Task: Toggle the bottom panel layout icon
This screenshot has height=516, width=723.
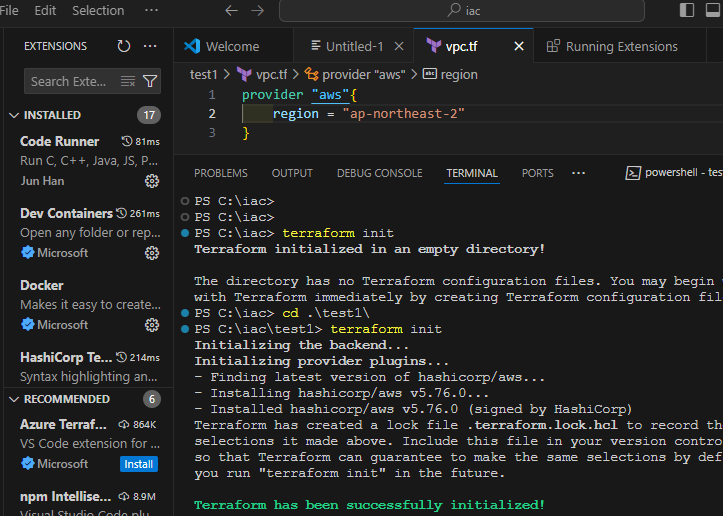Action: (713, 10)
